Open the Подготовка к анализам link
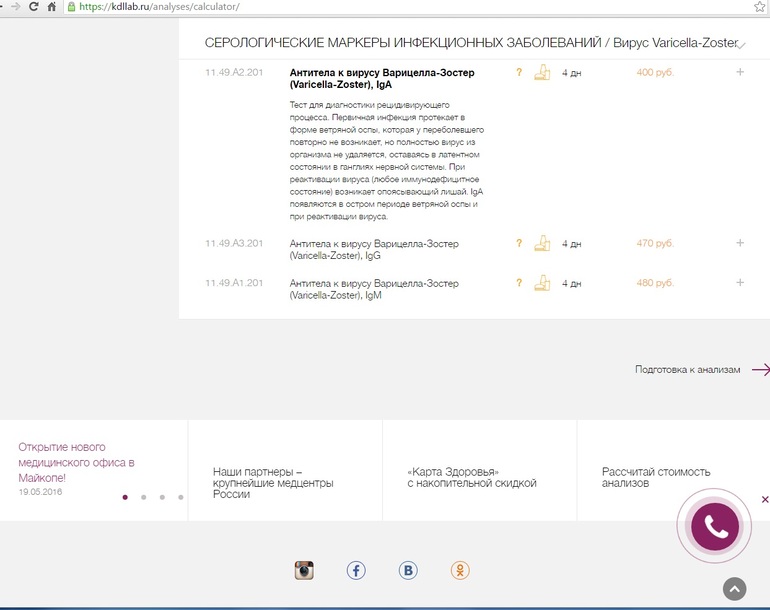Viewport: 770px width, 610px height. pyautogui.click(x=687, y=370)
